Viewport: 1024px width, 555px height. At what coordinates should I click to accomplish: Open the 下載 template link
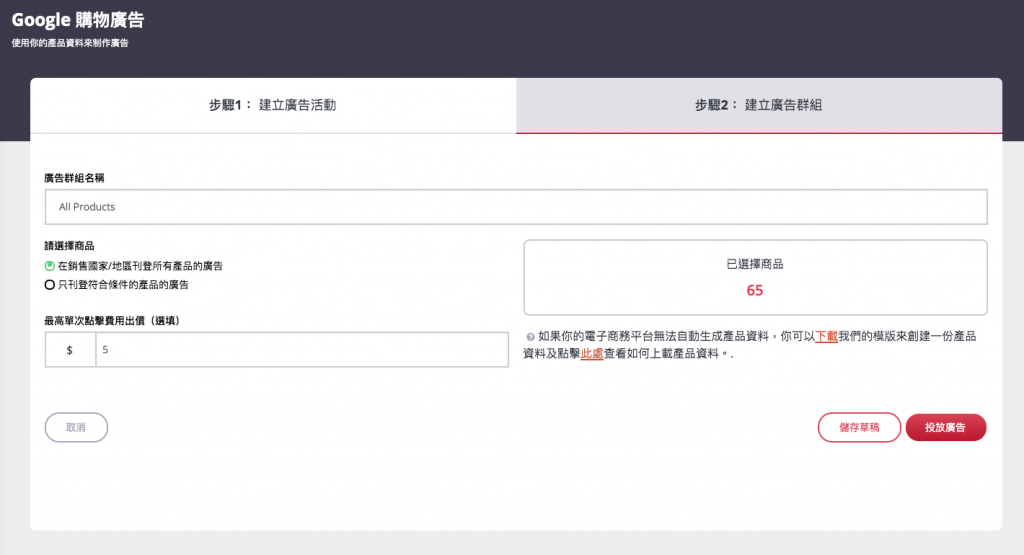[826, 336]
